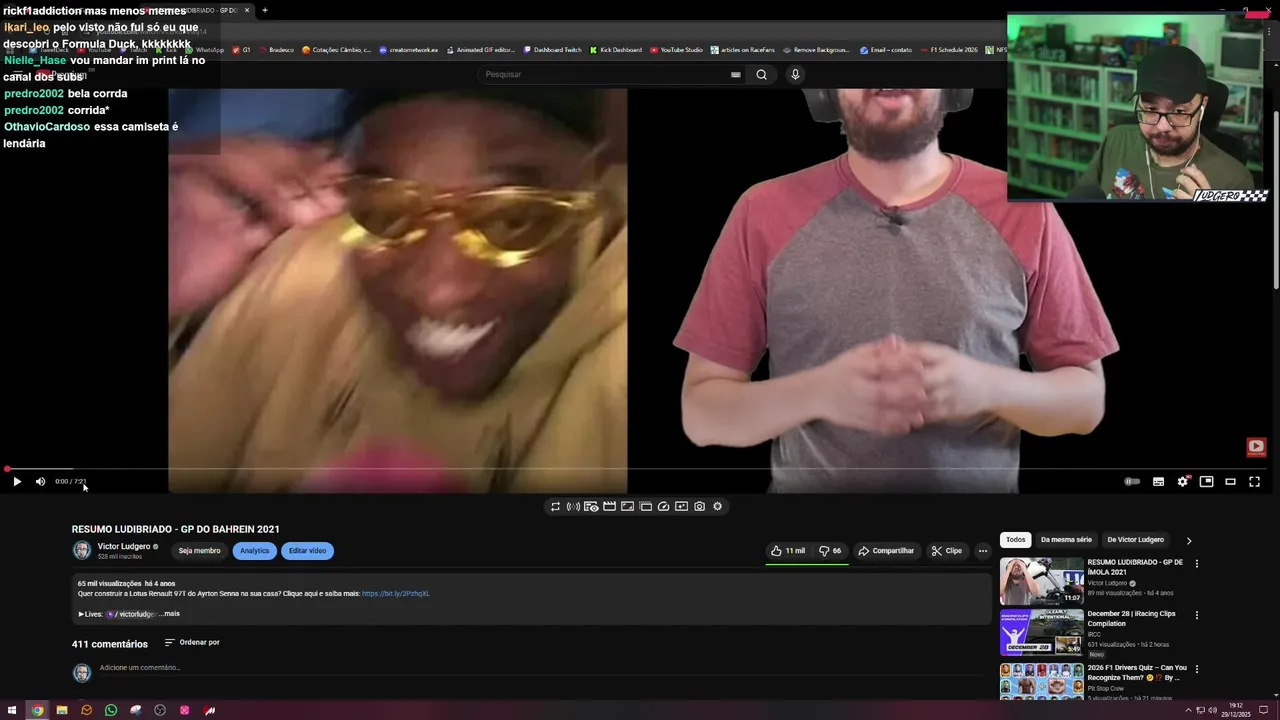Image resolution: width=1280 pixels, height=720 pixels.
Task: Select De Victor Ludgero chip
Action: [x=1136, y=540]
